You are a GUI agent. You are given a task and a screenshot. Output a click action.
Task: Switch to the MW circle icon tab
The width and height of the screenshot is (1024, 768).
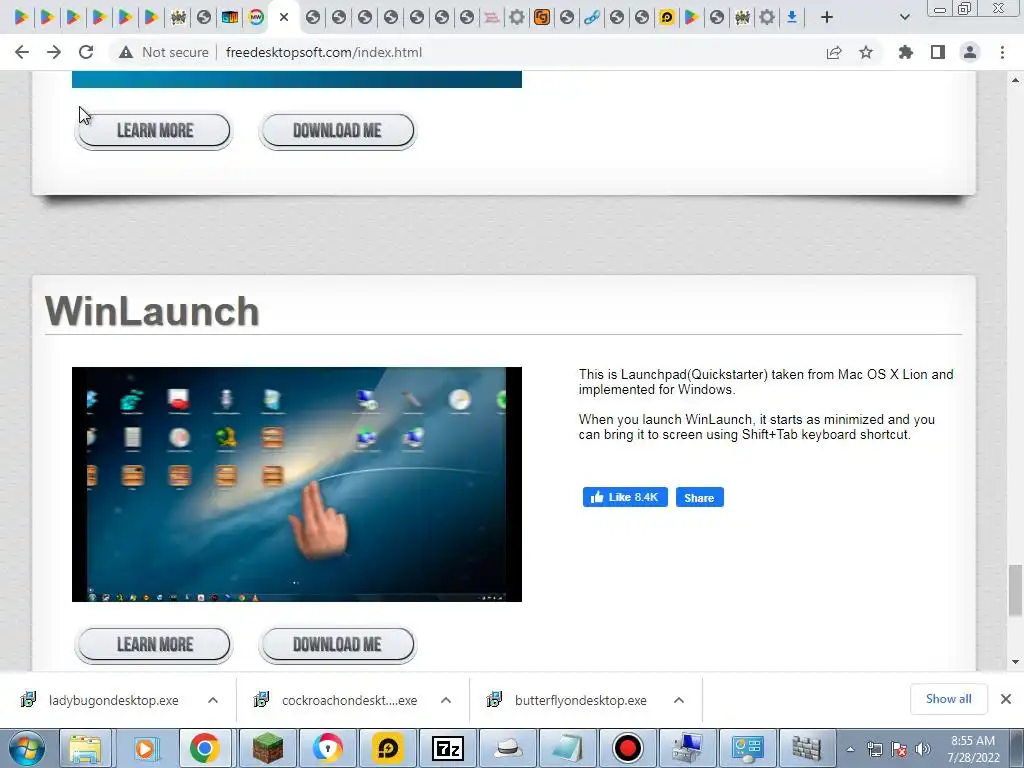pyautogui.click(x=256, y=17)
